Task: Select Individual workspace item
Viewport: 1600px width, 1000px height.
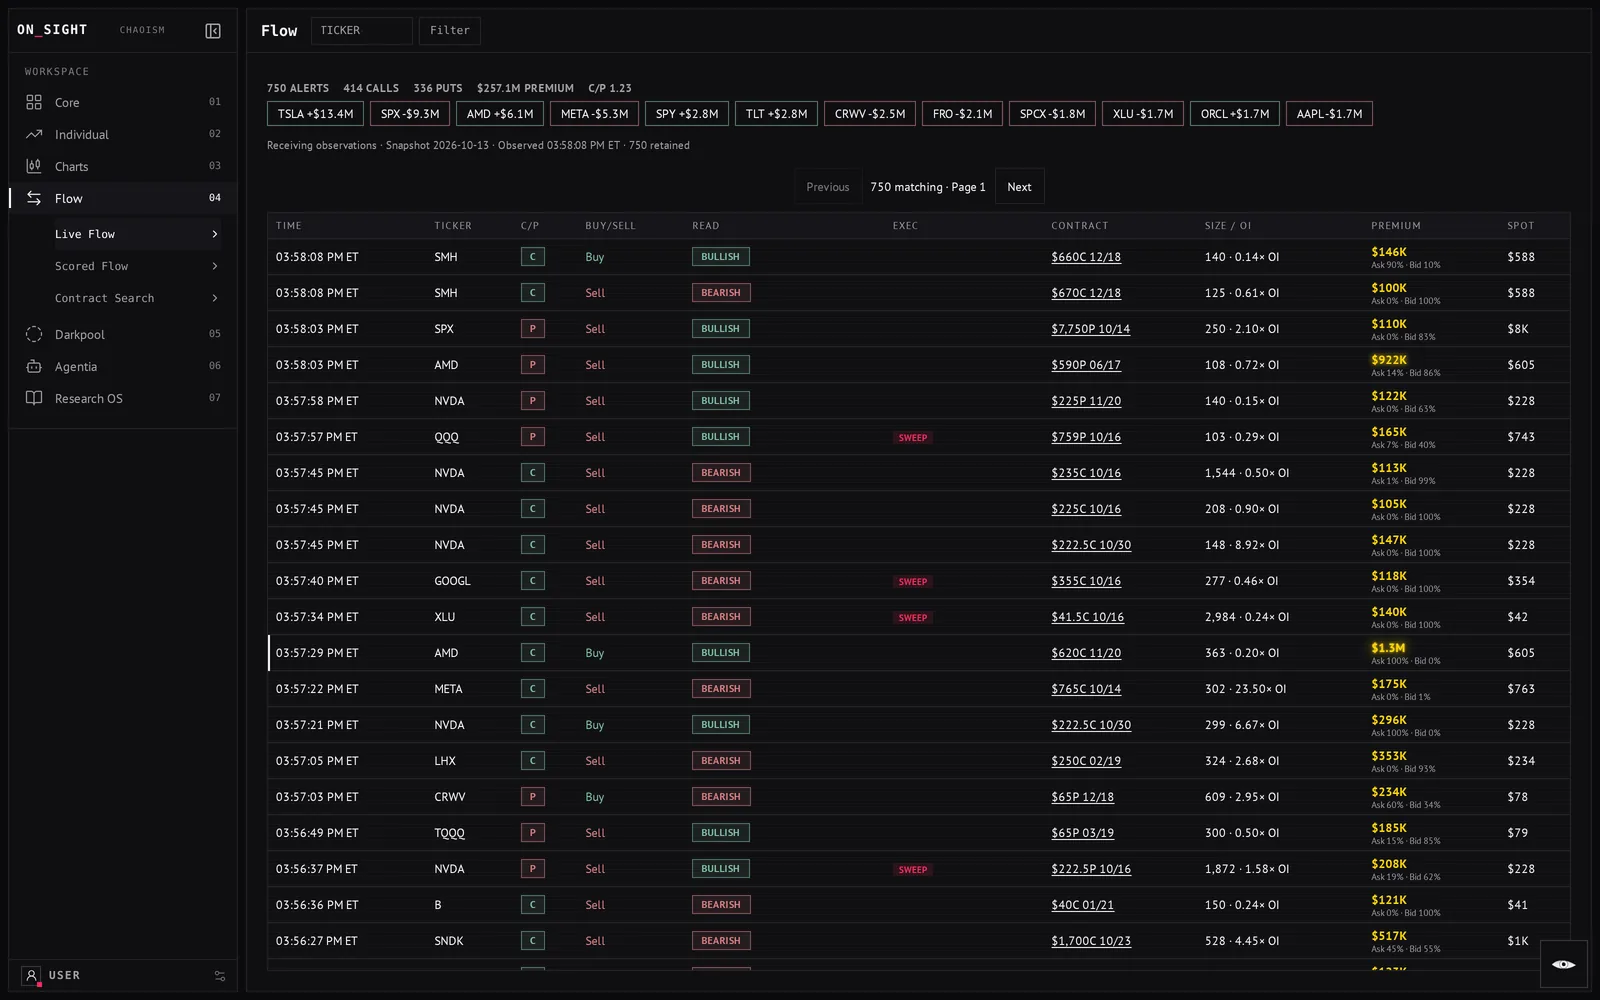Action: pyautogui.click(x=123, y=134)
